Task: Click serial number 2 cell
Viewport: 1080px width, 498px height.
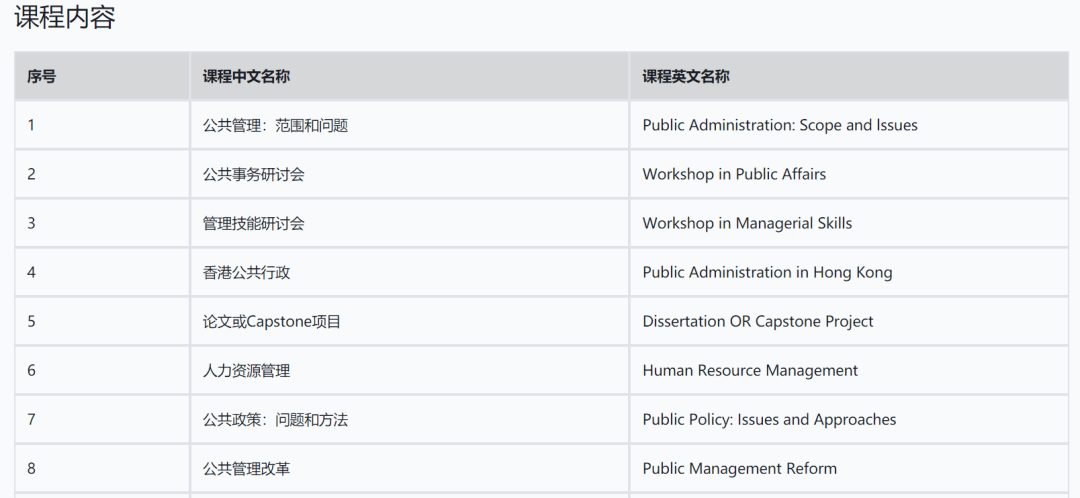Action: tap(102, 174)
